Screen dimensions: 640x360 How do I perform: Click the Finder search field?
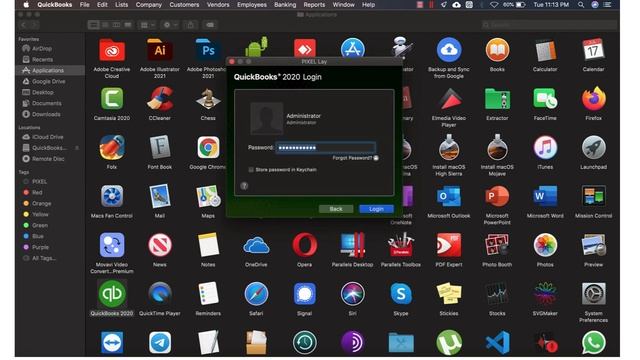549,25
